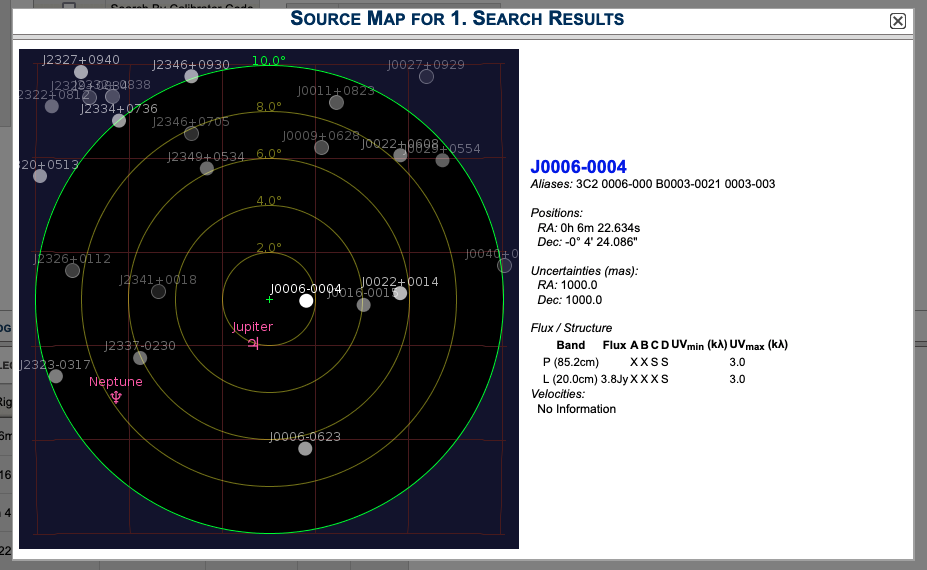Click the J0006-0623 source dot
The height and width of the screenshot is (570, 927).
[x=305, y=448]
